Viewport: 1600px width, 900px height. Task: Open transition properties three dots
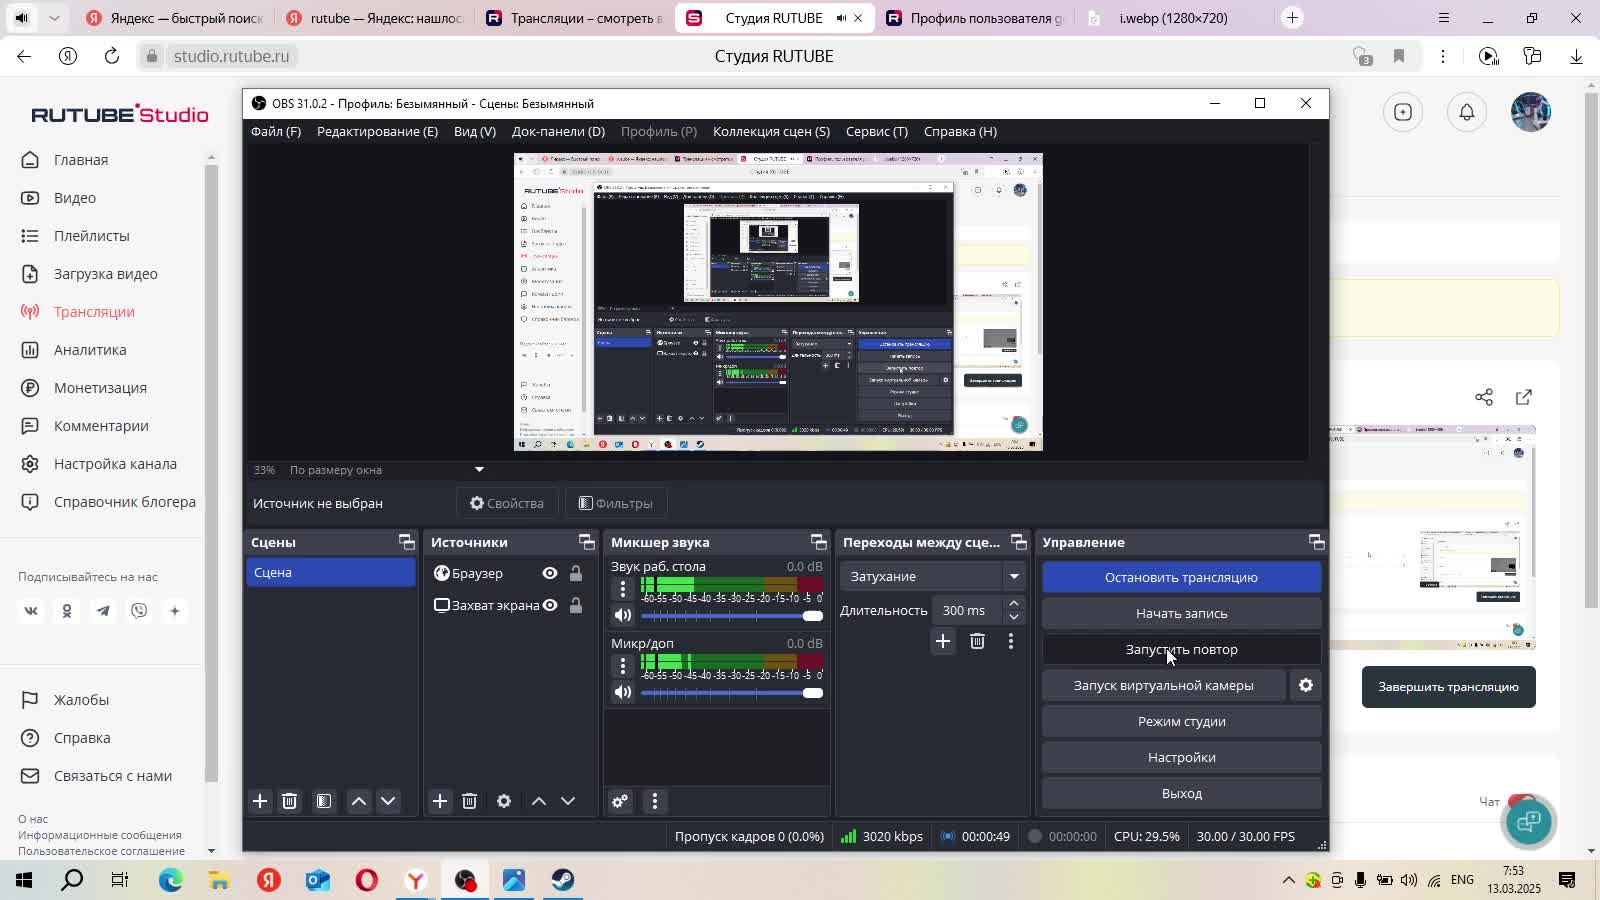1011,641
